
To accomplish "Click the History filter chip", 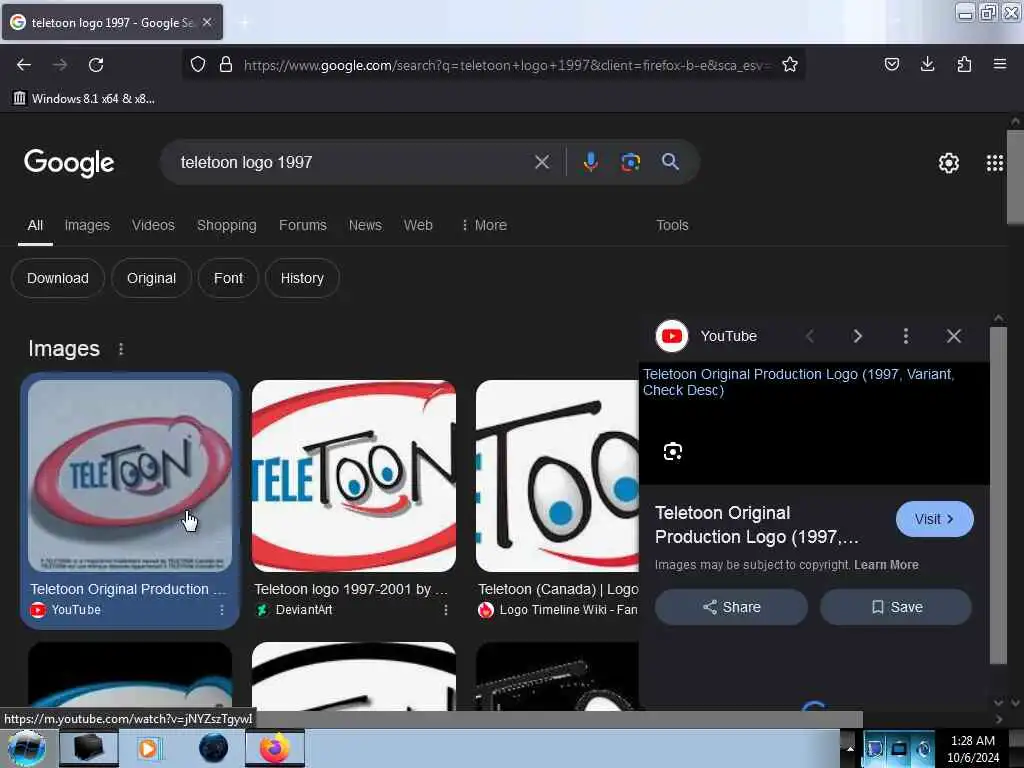I will (x=302, y=278).
